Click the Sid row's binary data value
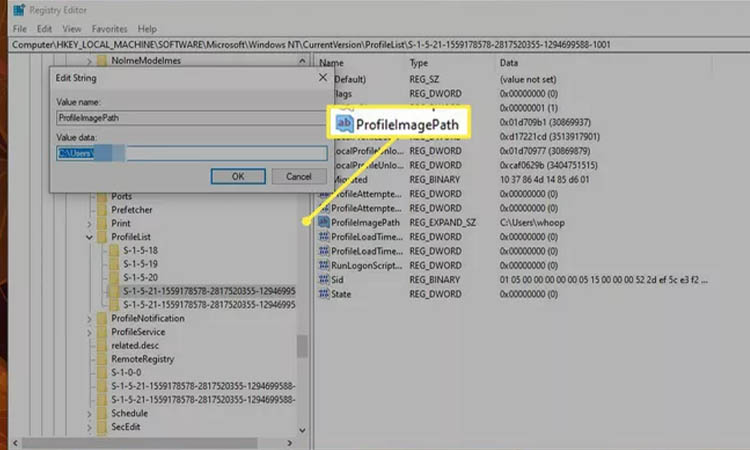 pyautogui.click(x=604, y=280)
